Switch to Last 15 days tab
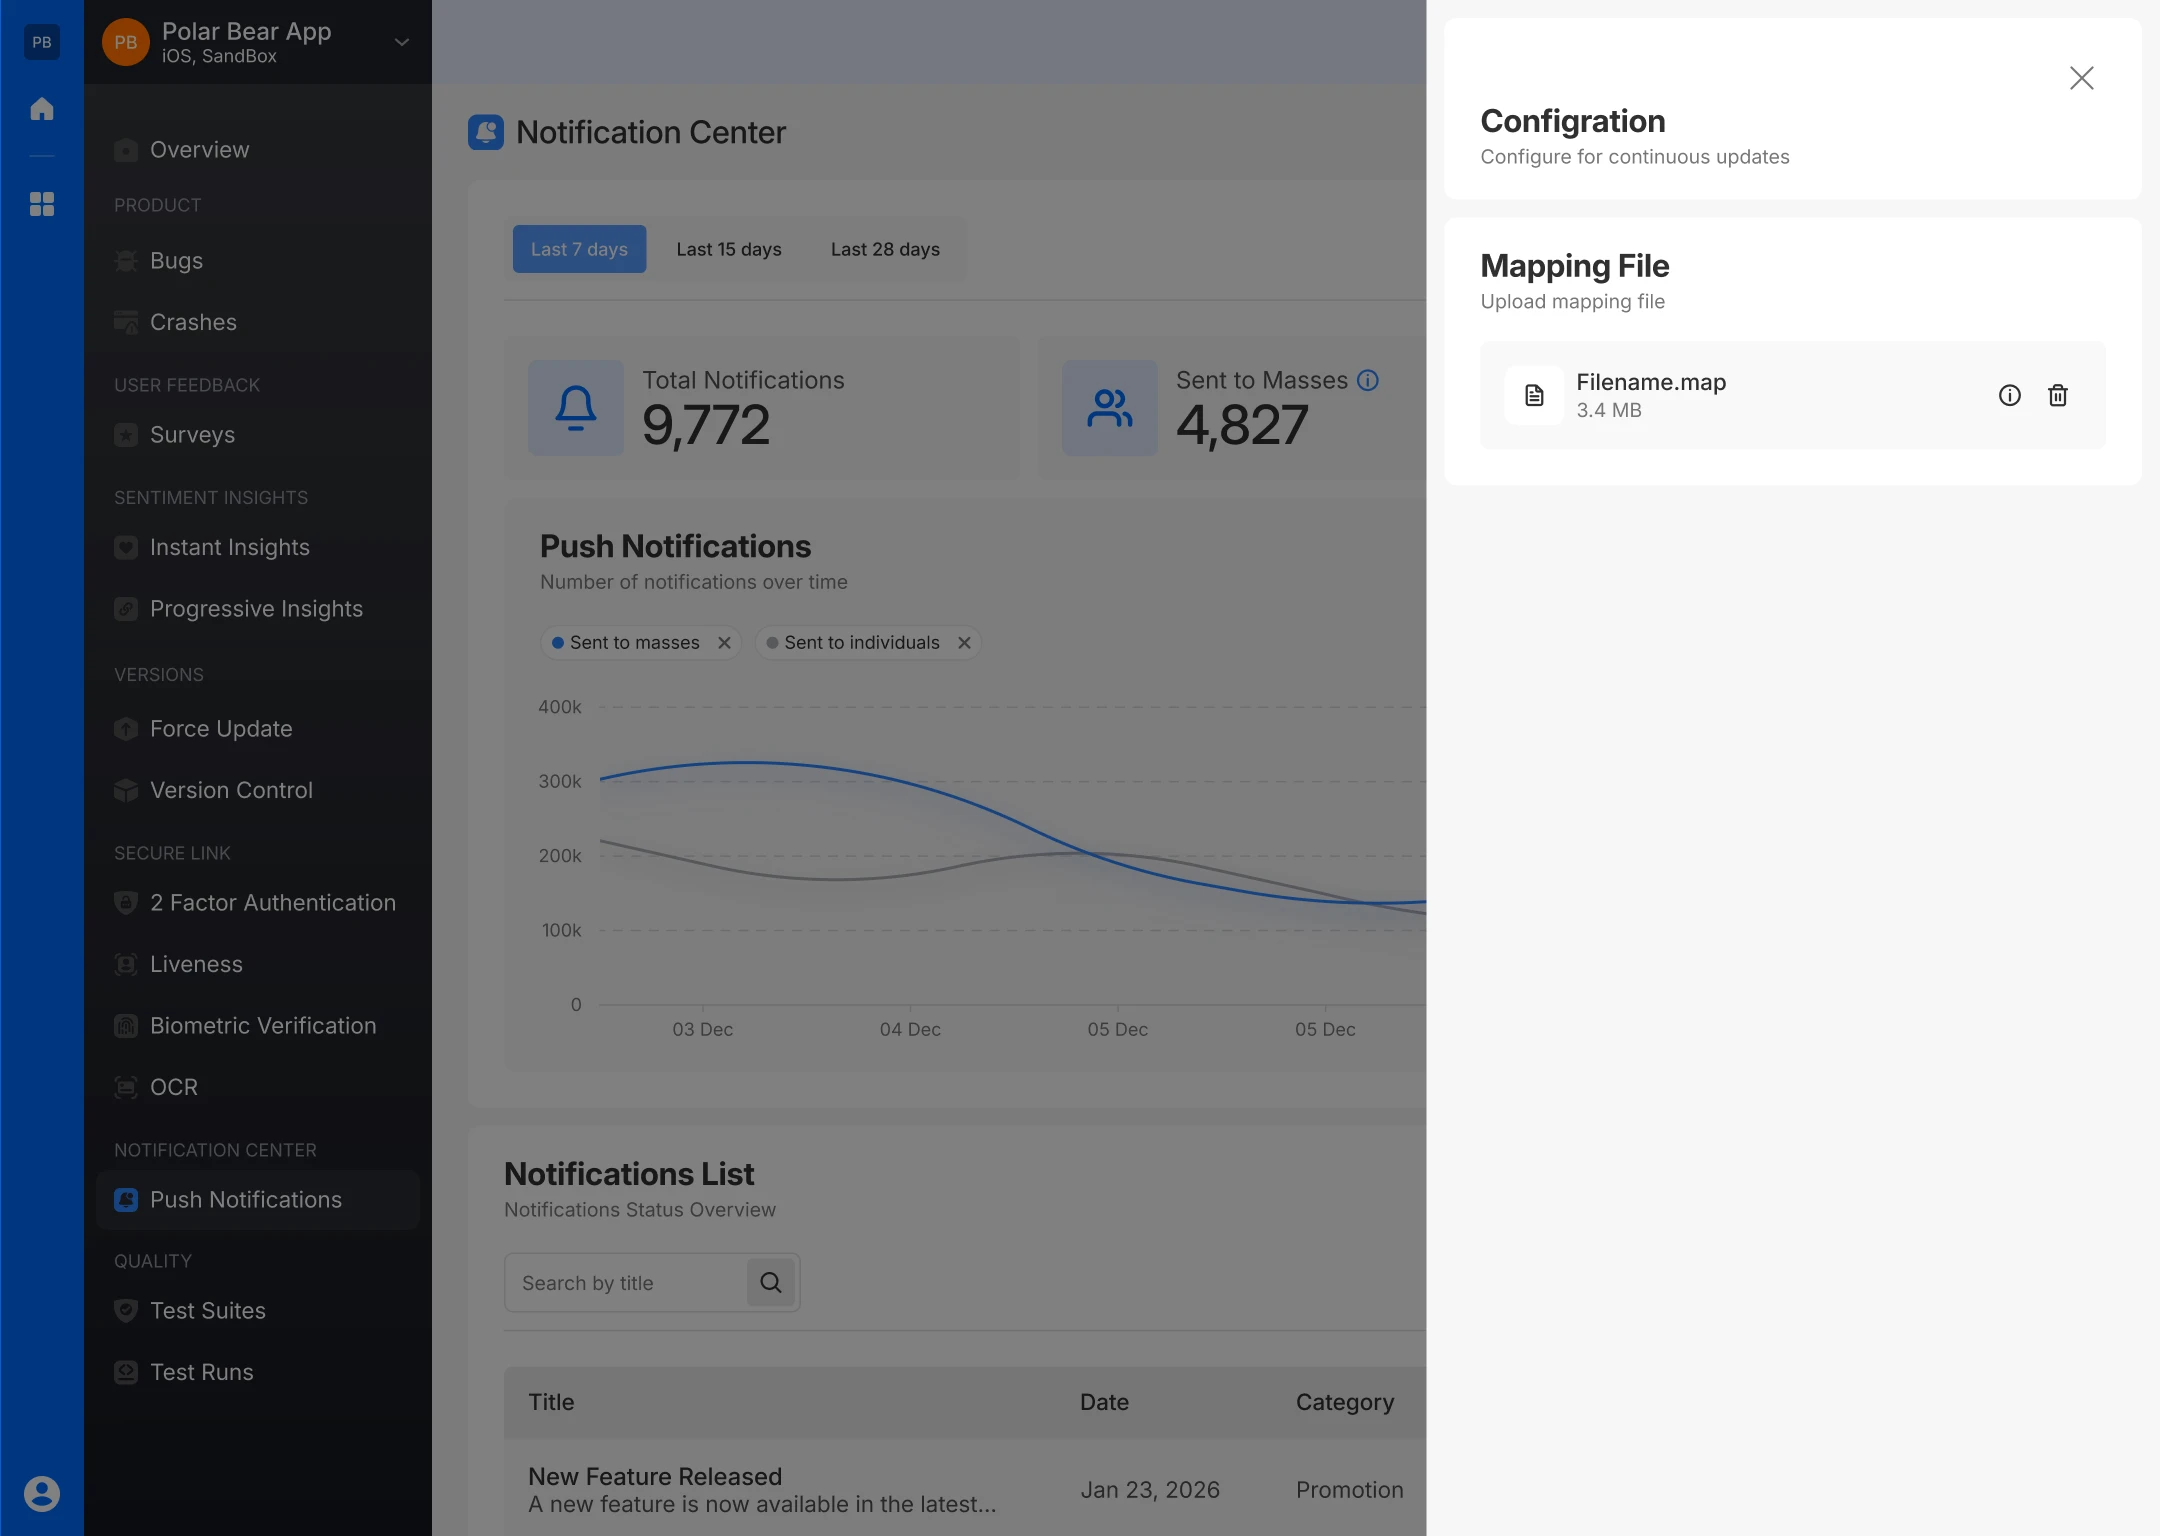The image size is (2160, 1536). coord(729,249)
